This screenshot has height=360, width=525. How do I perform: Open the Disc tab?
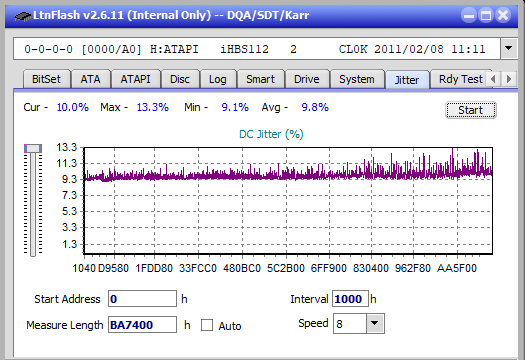pyautogui.click(x=180, y=79)
